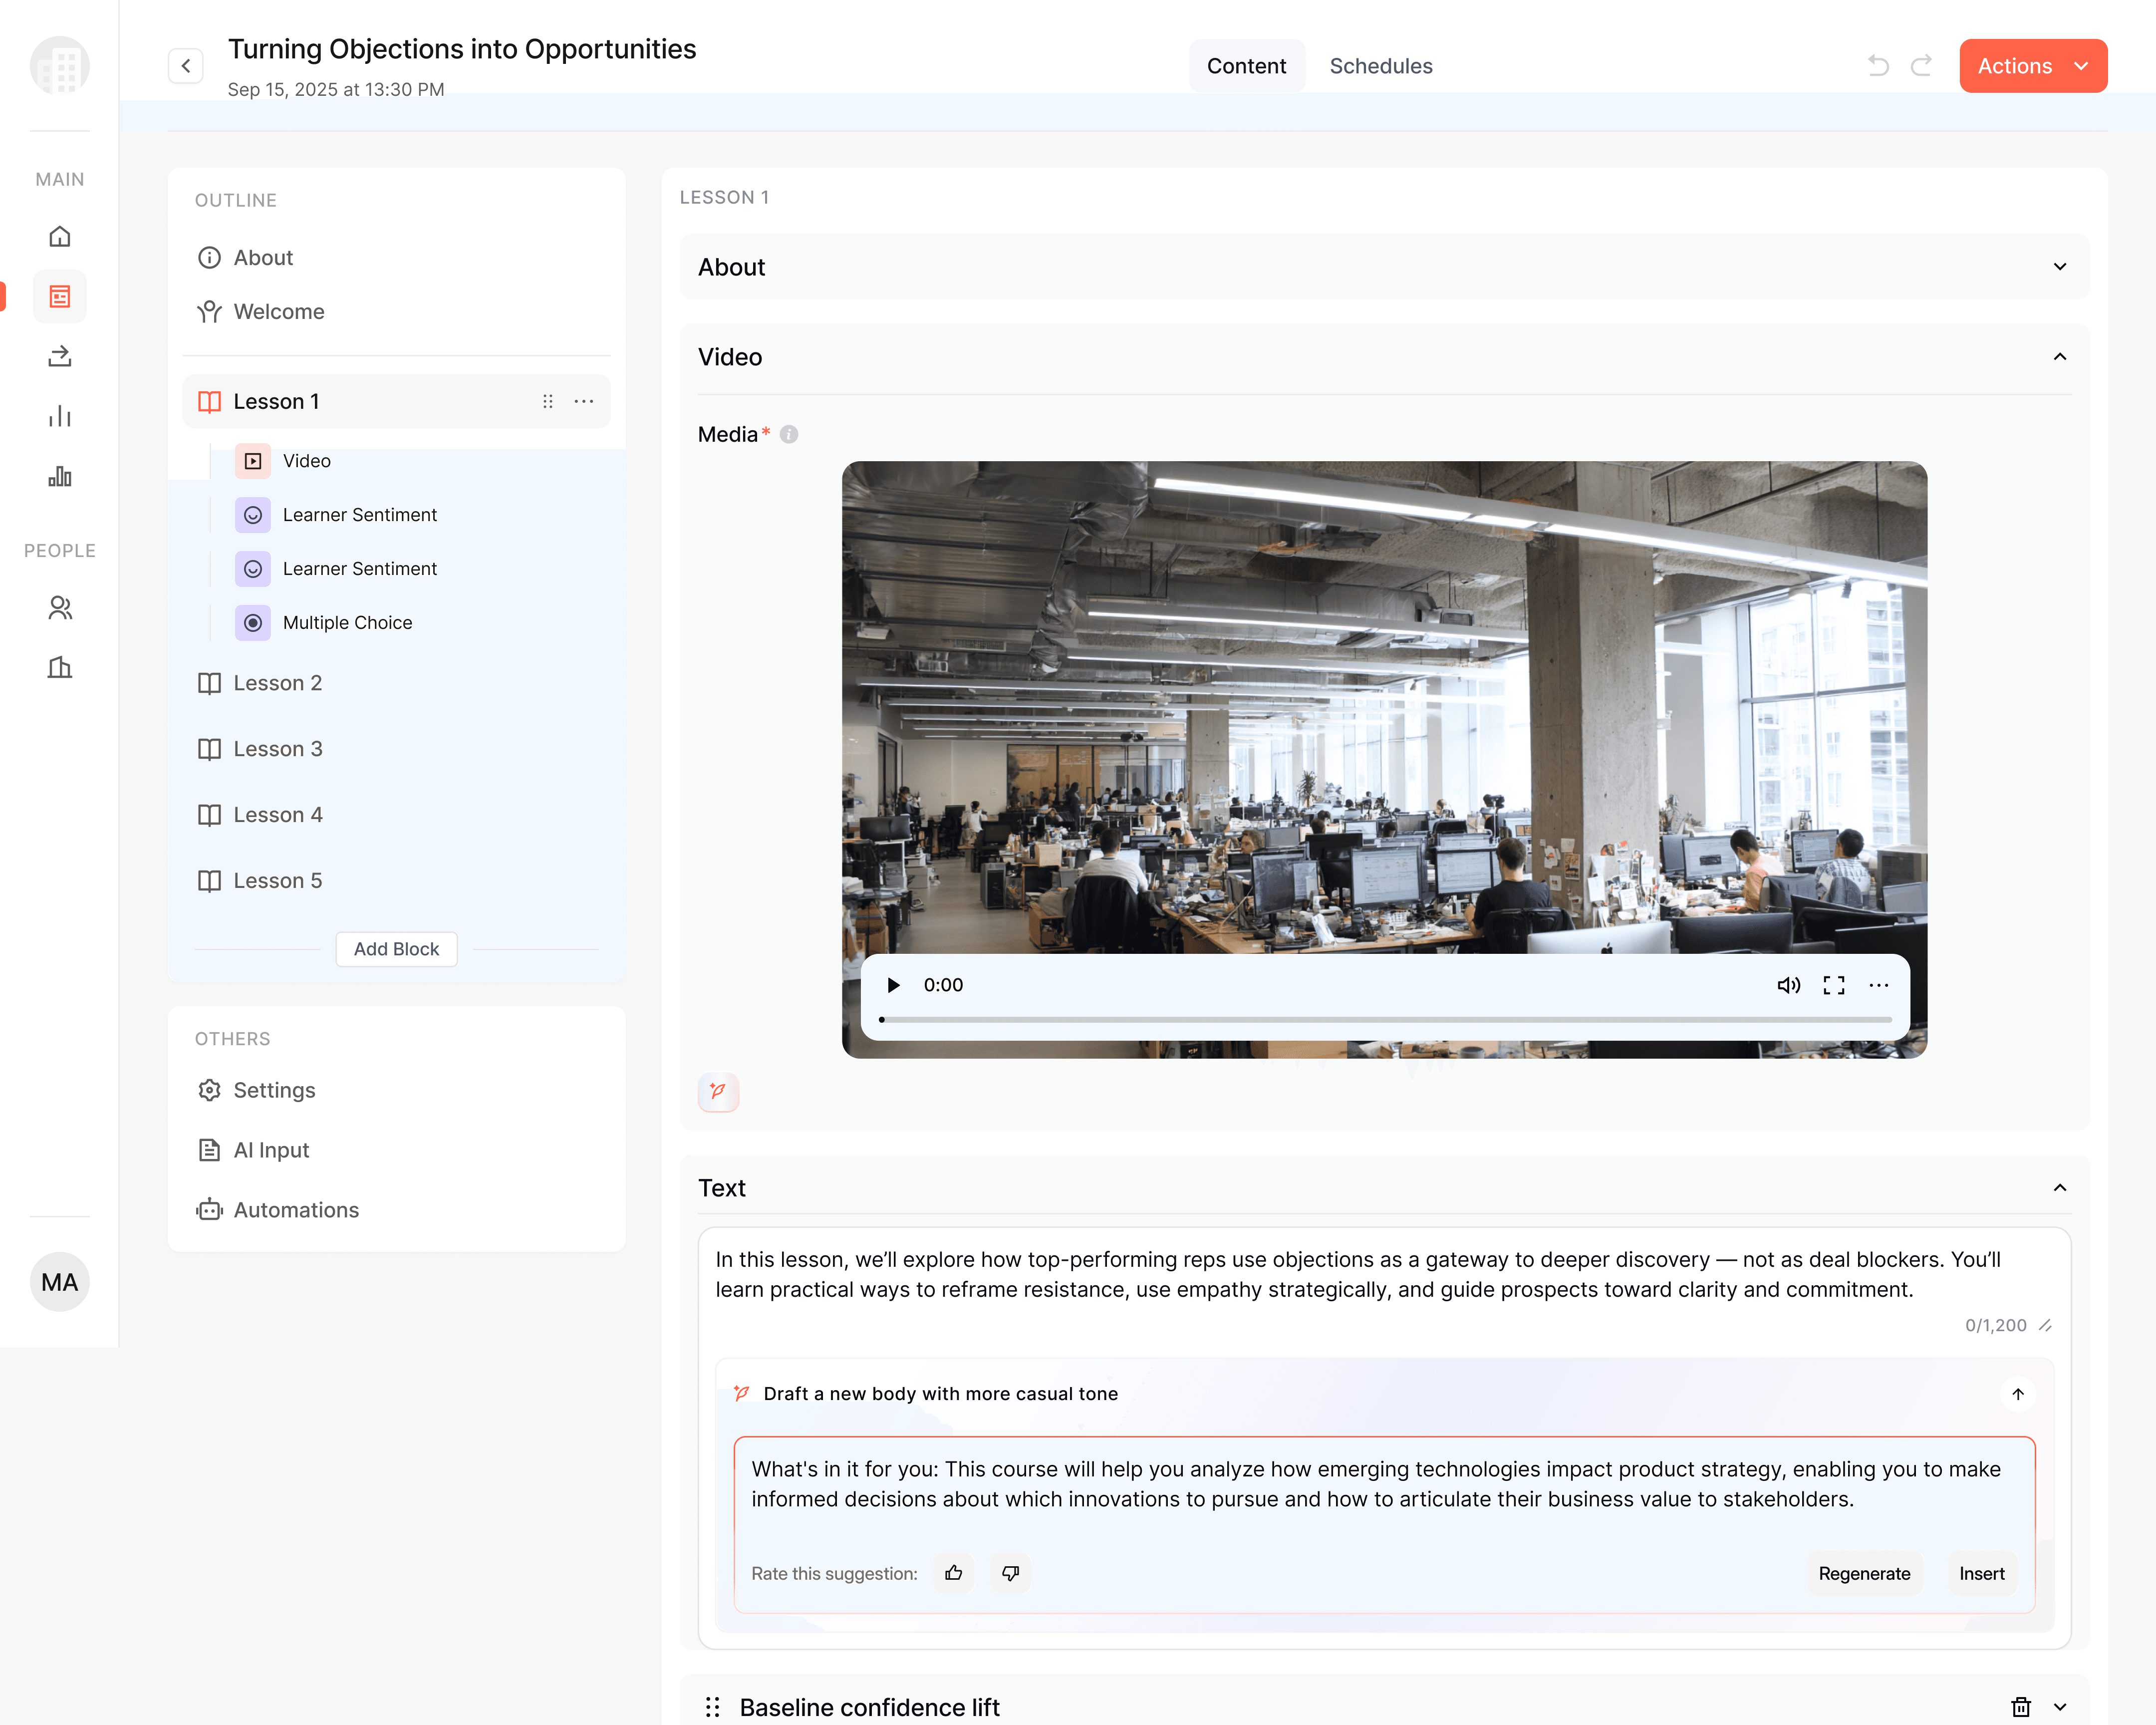Click the undo arrow icon

pos(1878,66)
